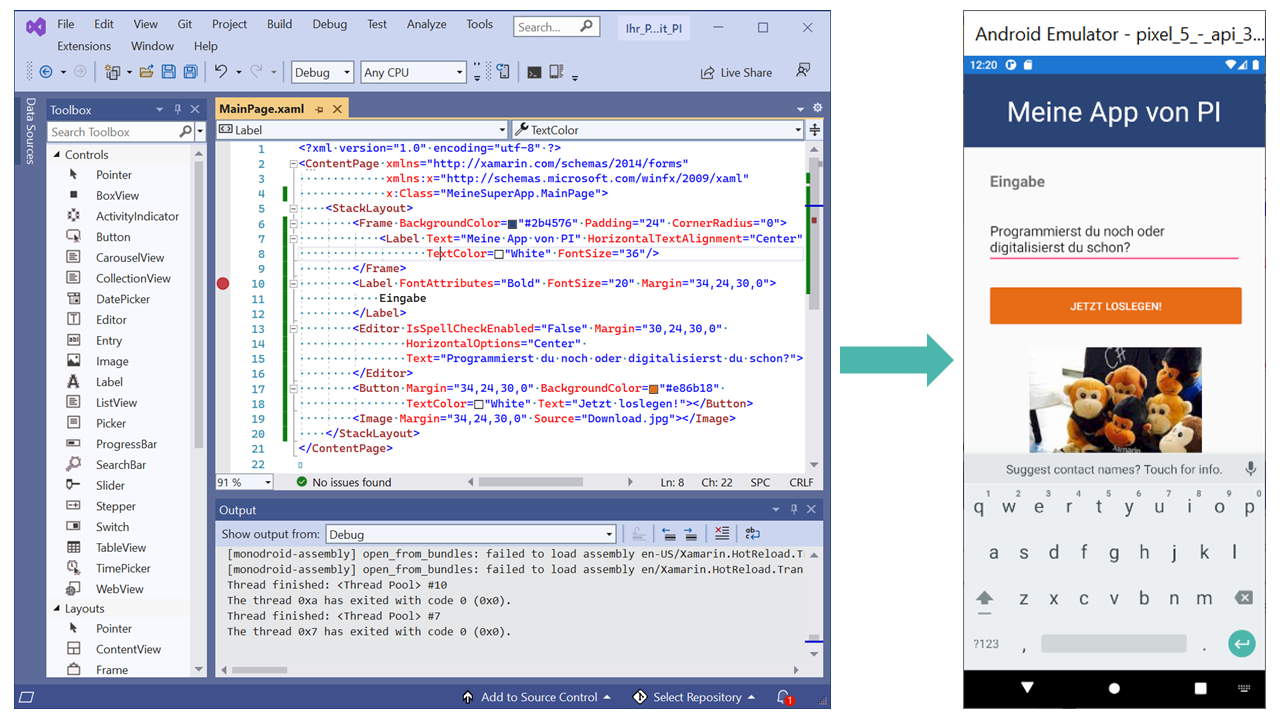This screenshot has width=1280, height=720.
Task: Go to next message in Output
Action: pyautogui.click(x=690, y=533)
